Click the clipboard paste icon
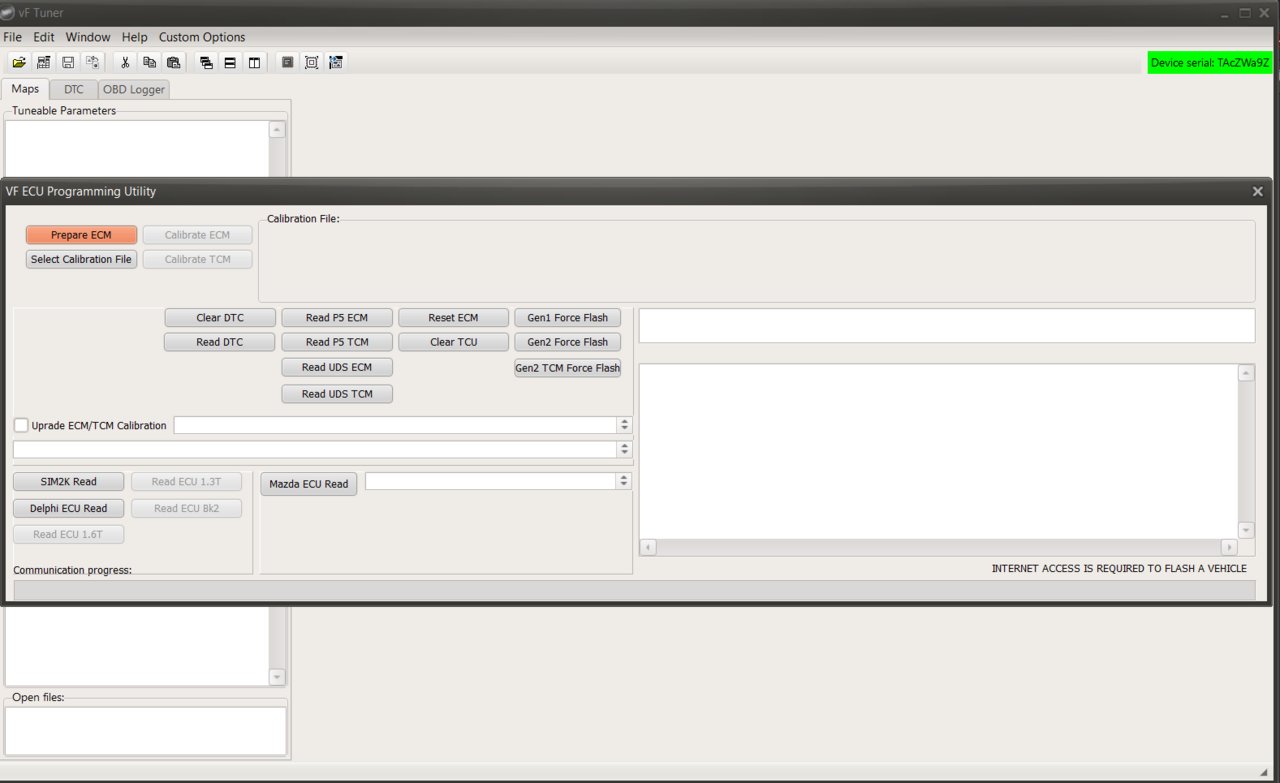The width and height of the screenshot is (1280, 783). (174, 62)
